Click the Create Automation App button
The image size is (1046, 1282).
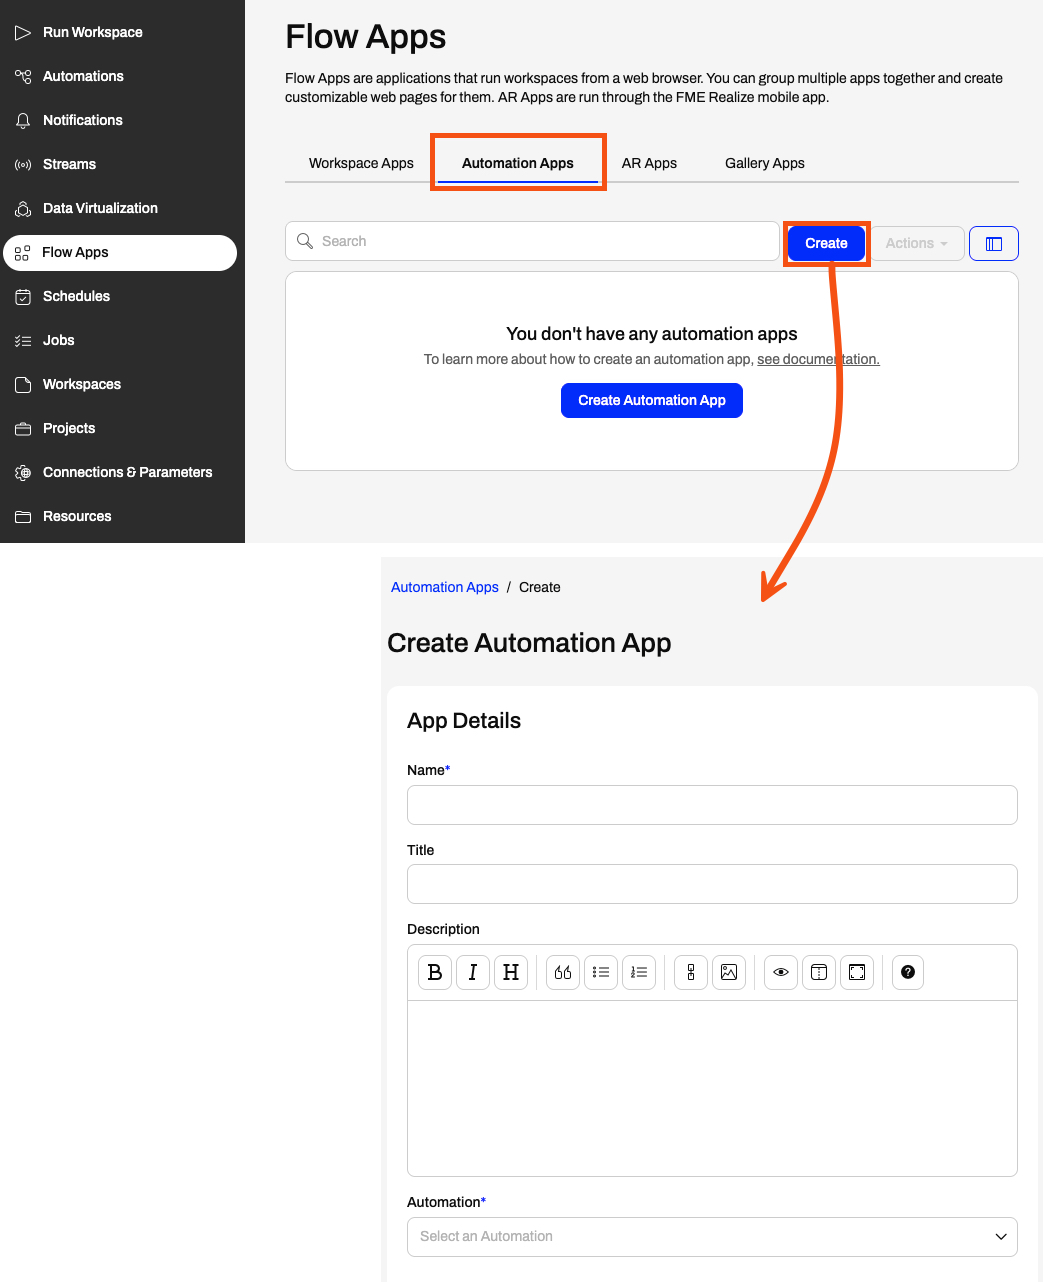[x=652, y=400]
